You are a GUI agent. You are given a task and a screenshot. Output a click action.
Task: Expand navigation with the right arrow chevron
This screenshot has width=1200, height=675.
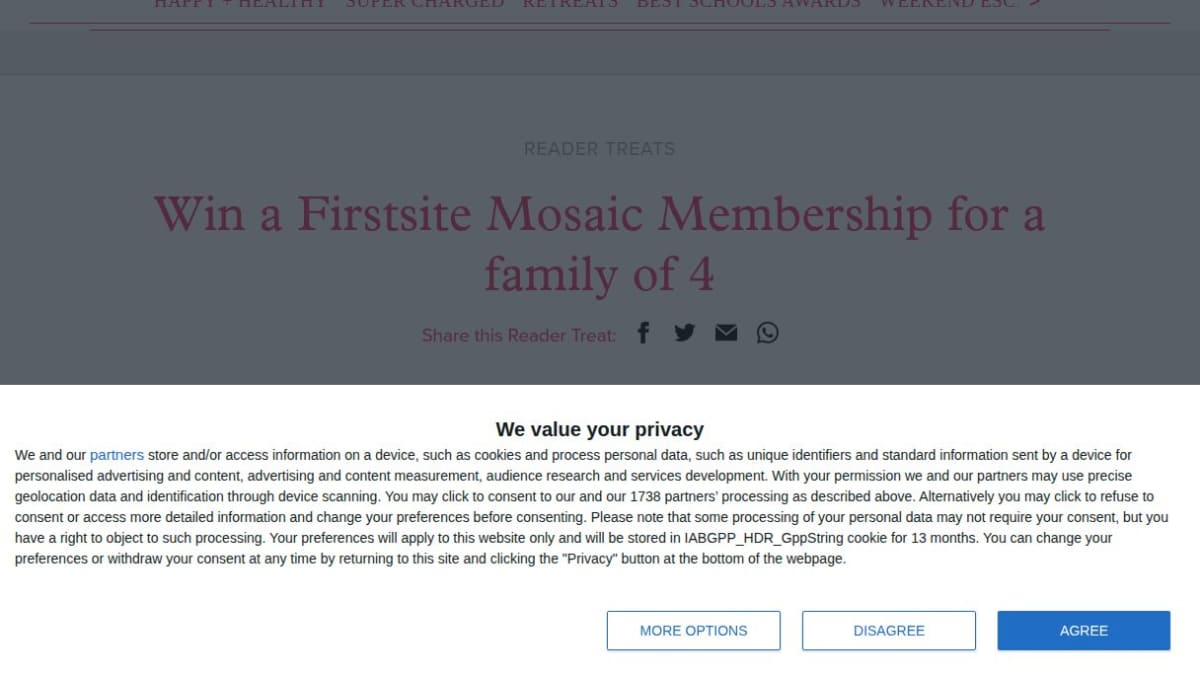(1035, 3)
